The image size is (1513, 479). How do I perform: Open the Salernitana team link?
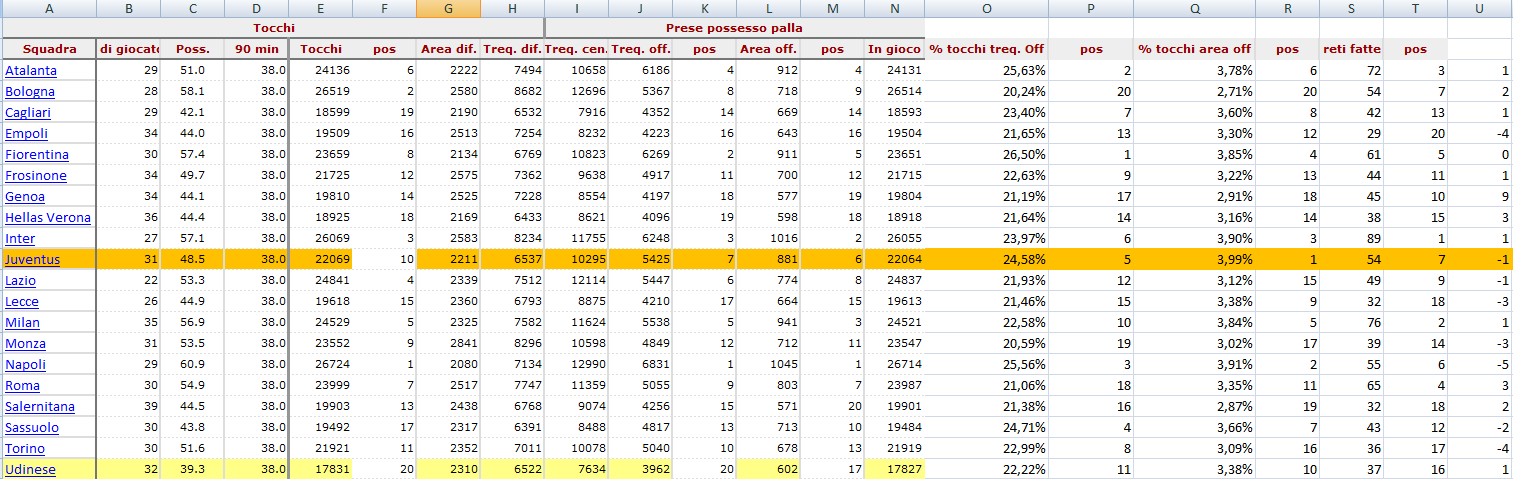tap(40, 406)
